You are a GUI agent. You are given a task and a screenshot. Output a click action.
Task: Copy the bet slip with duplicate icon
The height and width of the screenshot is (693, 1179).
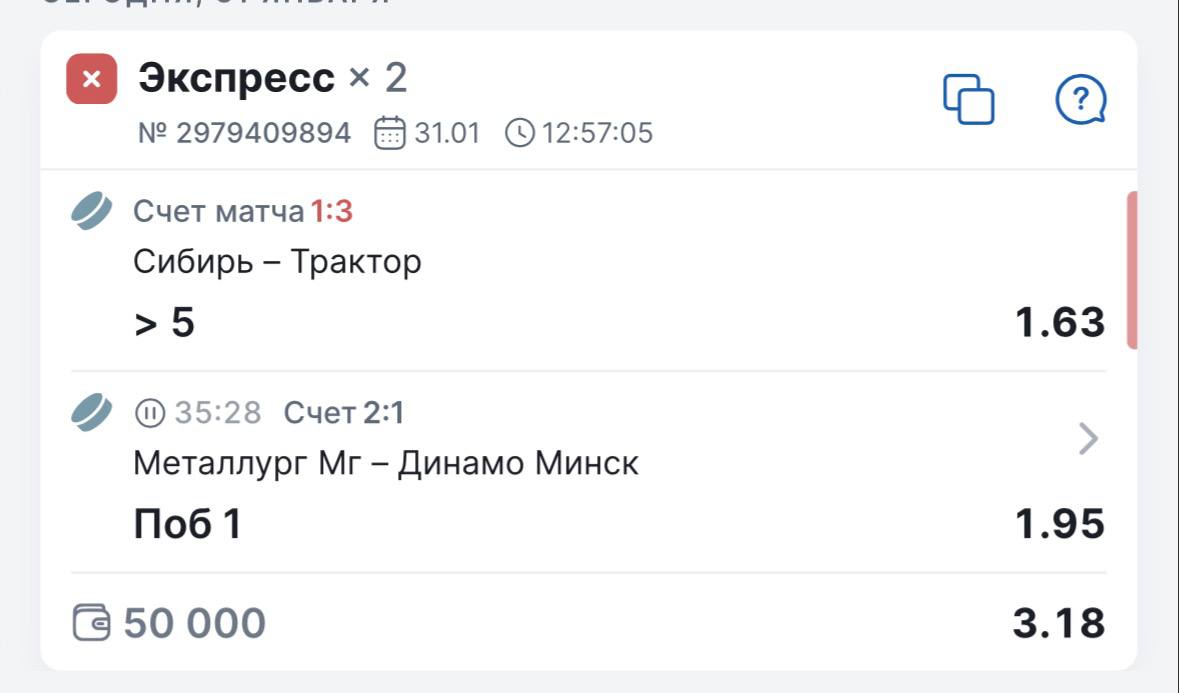tap(969, 99)
